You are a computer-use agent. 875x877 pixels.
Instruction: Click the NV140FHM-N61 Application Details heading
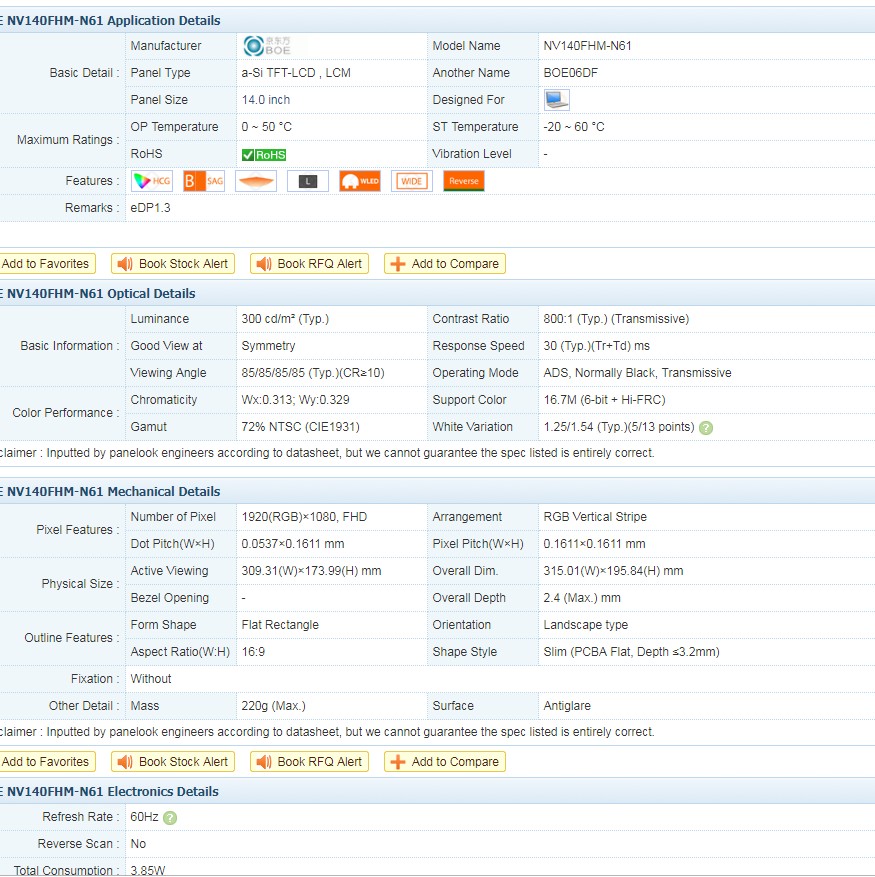click(114, 21)
